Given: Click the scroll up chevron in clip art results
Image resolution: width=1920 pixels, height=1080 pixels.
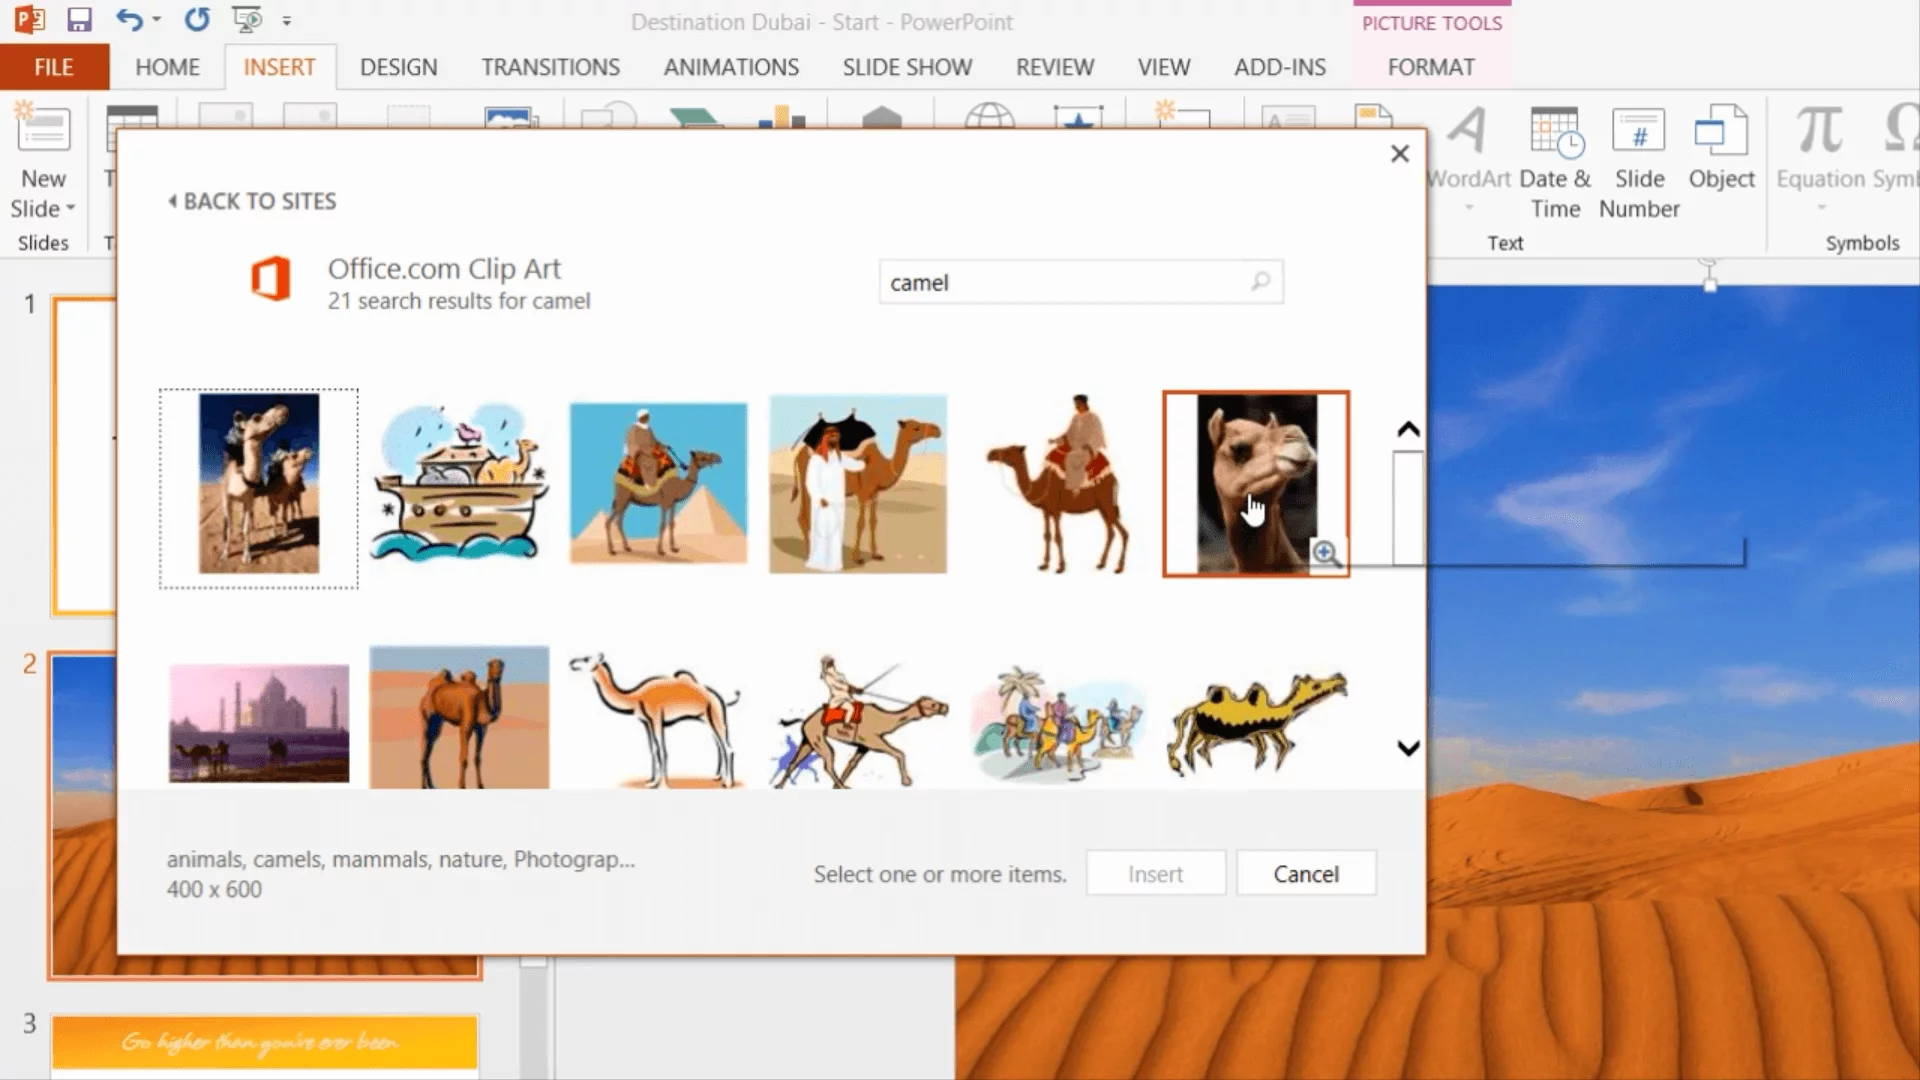Looking at the screenshot, I should (1408, 430).
